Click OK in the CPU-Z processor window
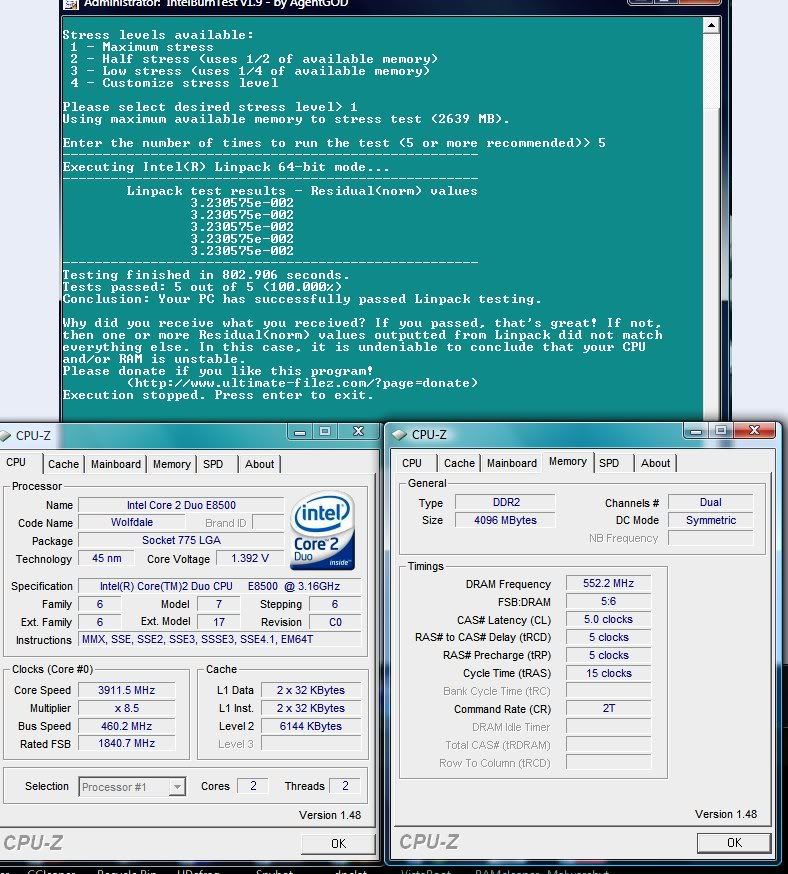The width and height of the screenshot is (788, 874). [x=338, y=843]
